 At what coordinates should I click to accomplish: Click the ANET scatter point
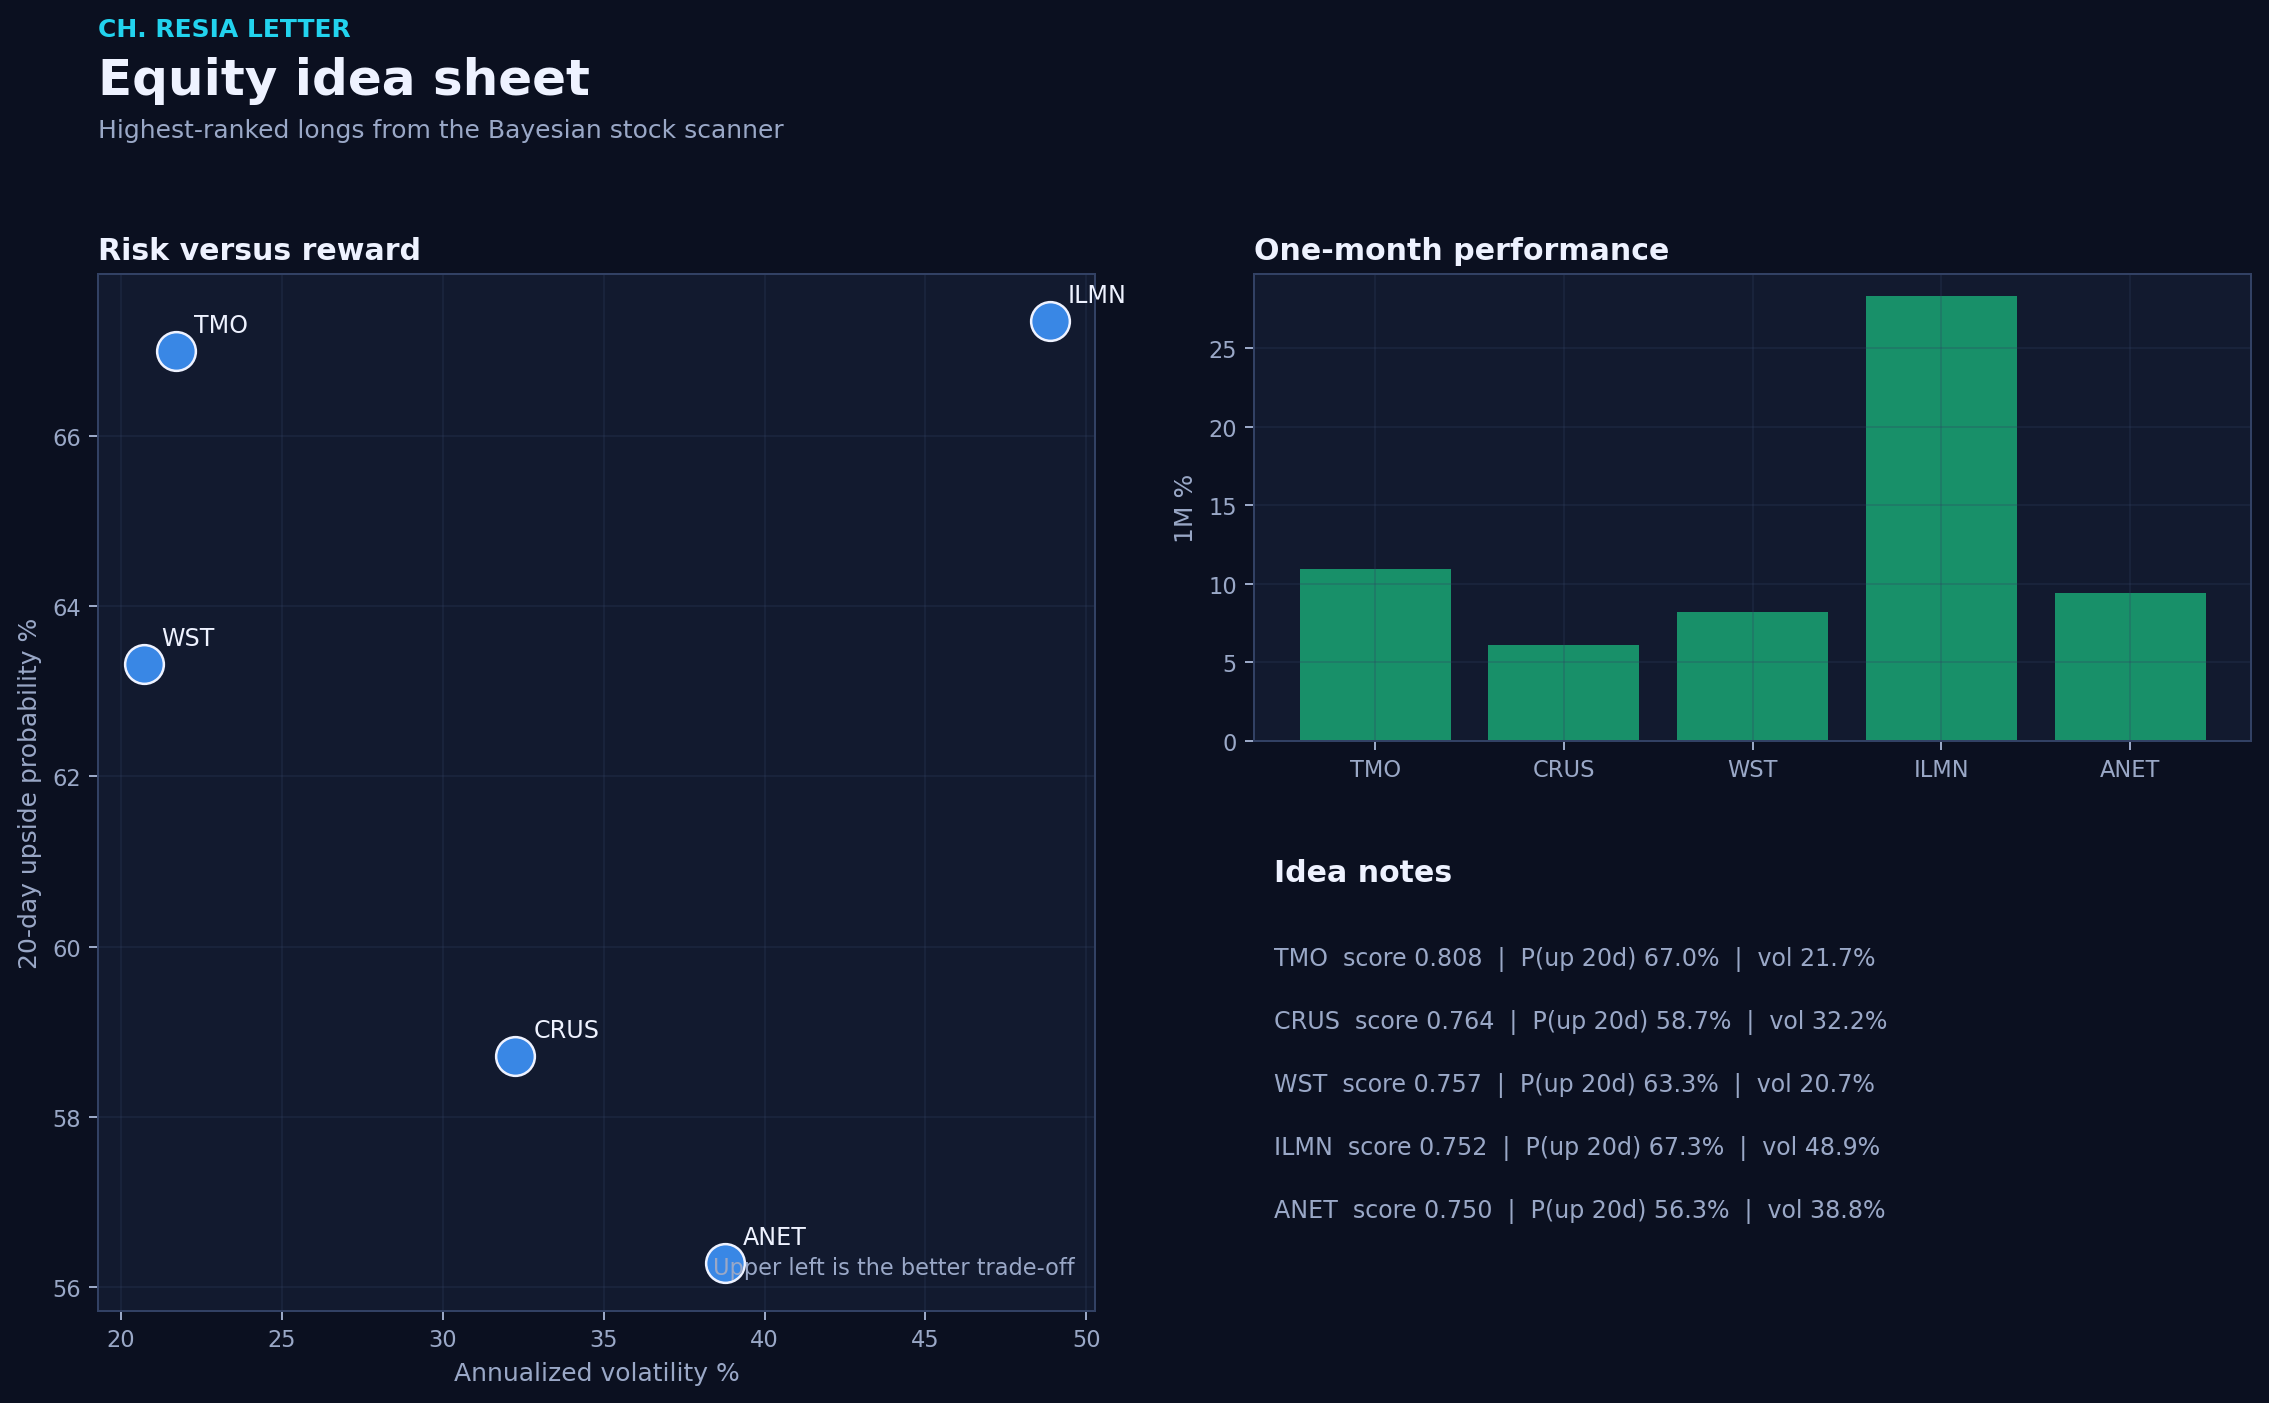(725, 1263)
